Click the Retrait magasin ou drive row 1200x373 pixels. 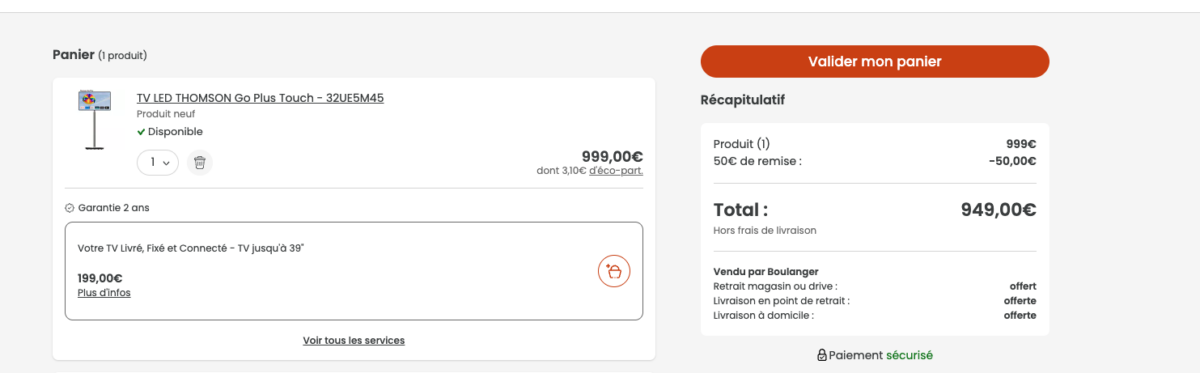tap(875, 286)
